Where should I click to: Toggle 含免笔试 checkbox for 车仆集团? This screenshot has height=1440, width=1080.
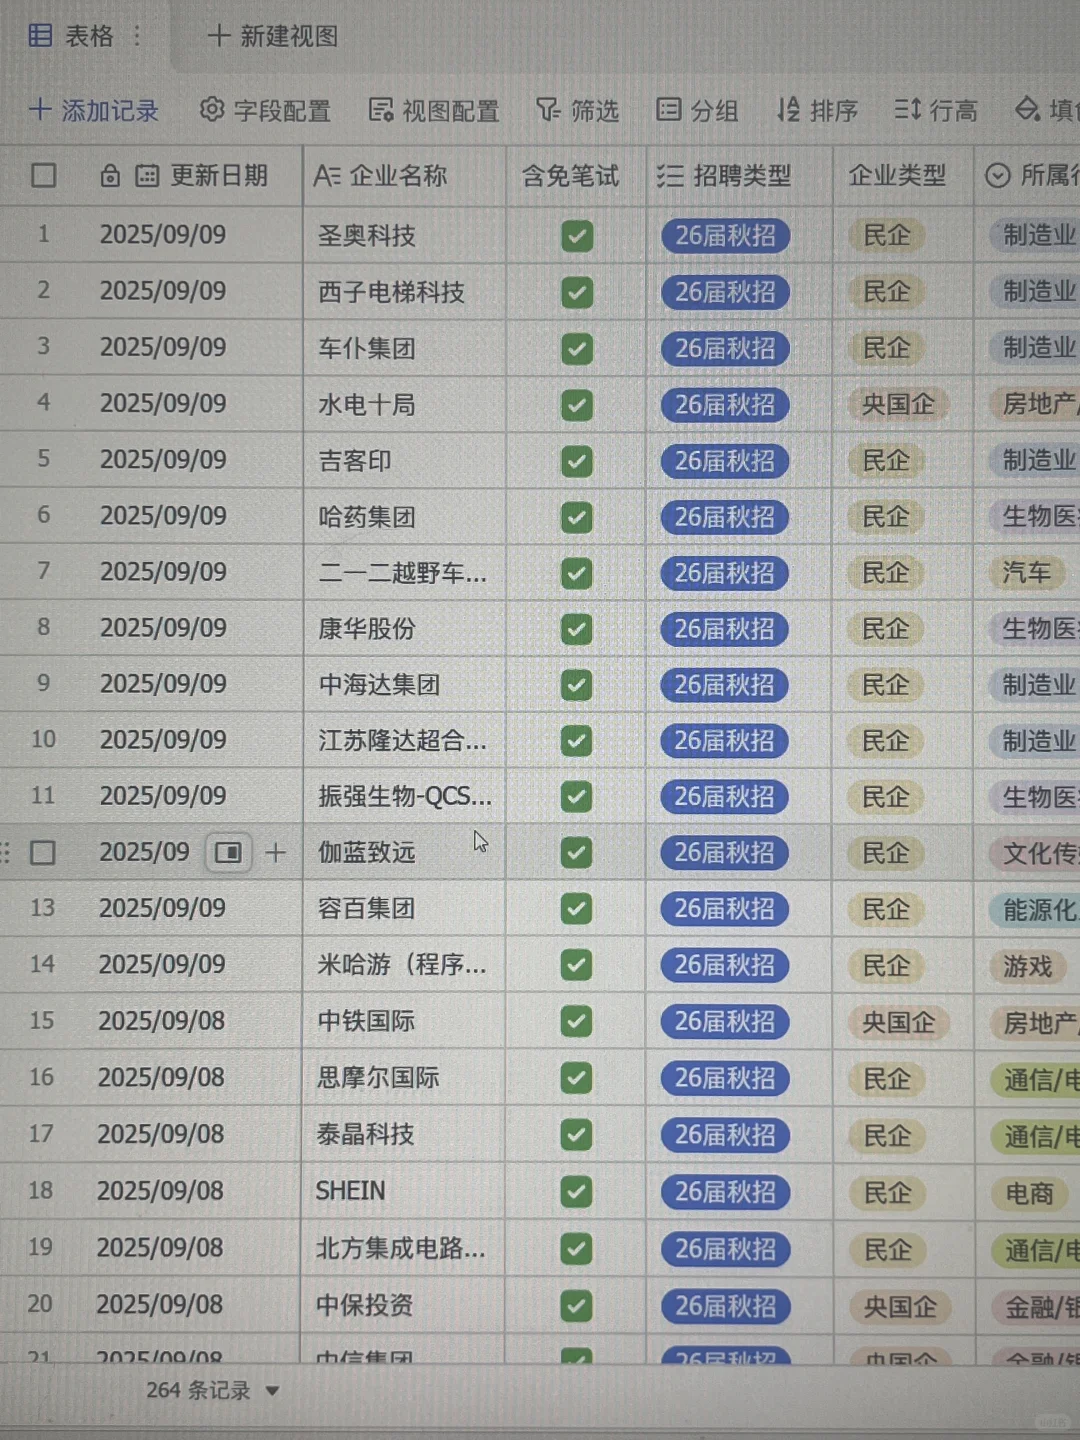click(577, 348)
